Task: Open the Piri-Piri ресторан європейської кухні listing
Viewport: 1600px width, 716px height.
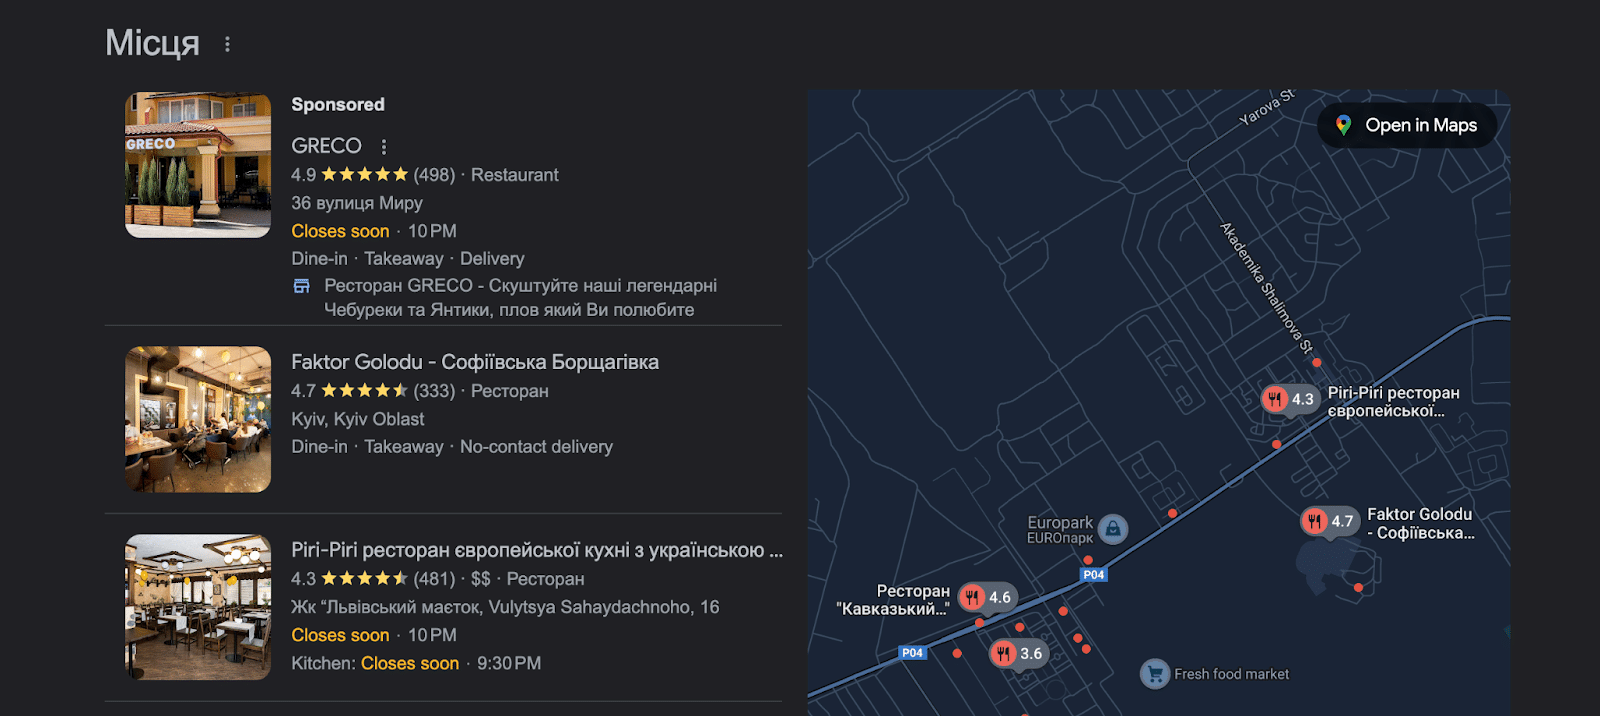Action: [x=537, y=550]
